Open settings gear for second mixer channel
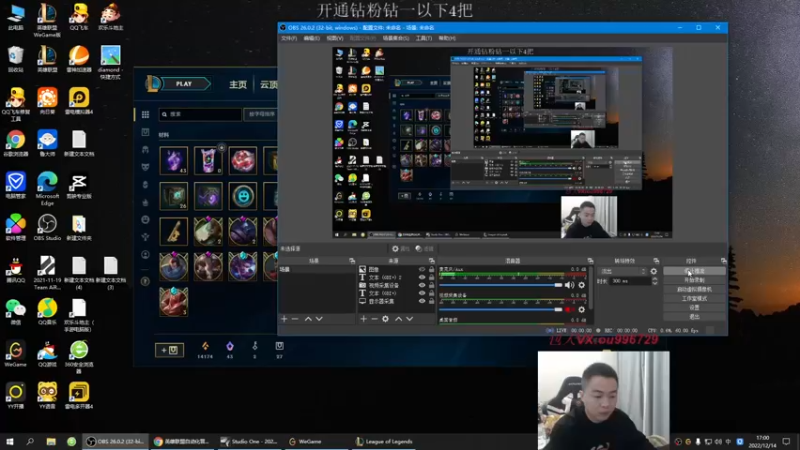800x450 pixels. pyautogui.click(x=581, y=310)
